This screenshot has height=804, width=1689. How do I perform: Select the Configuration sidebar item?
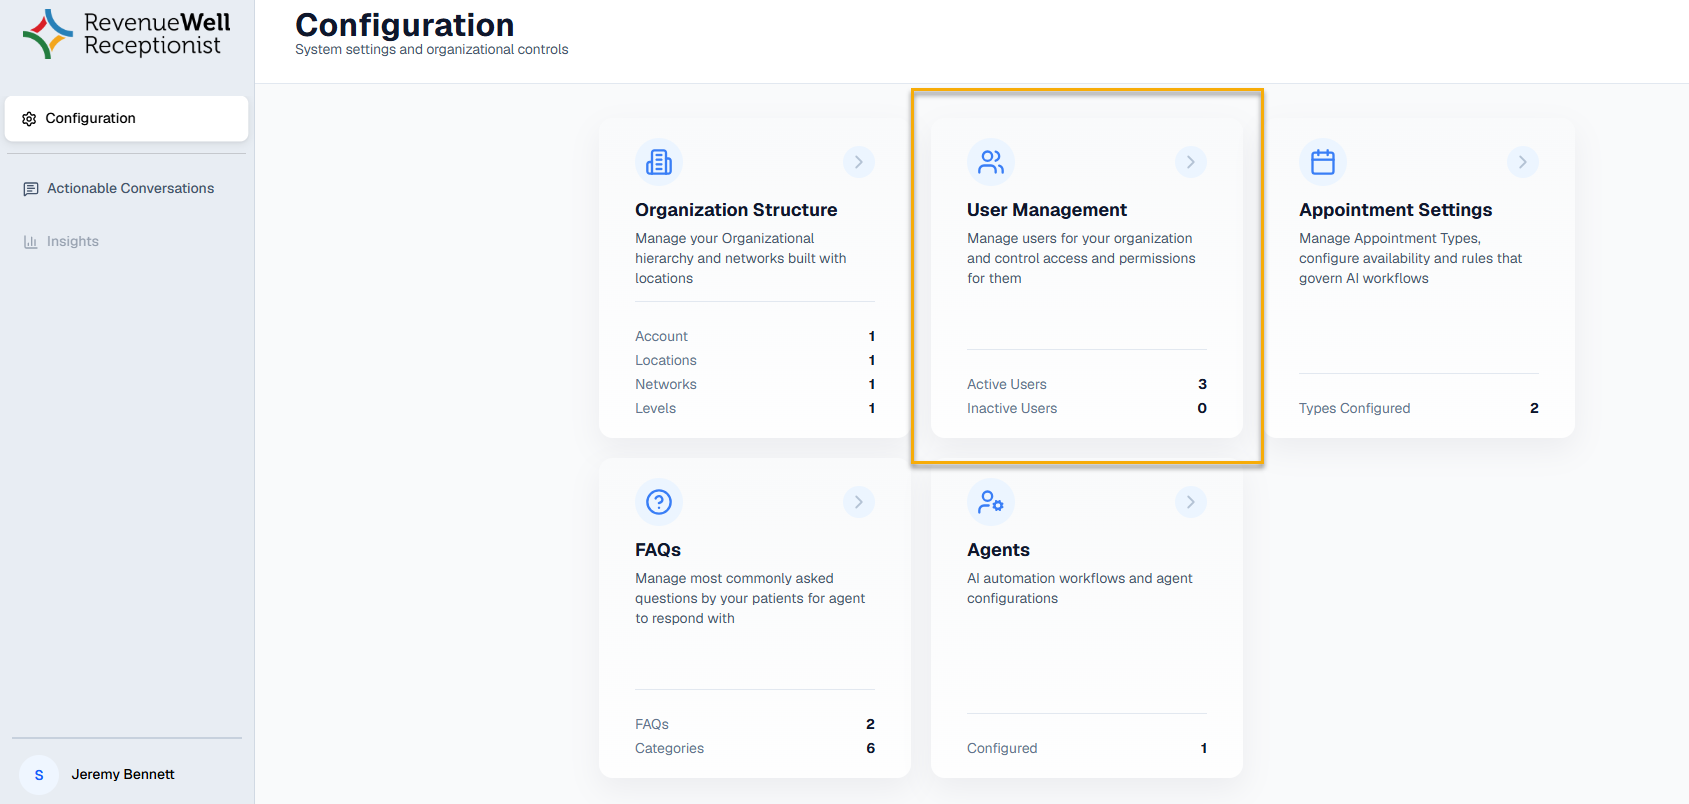[x=127, y=118]
